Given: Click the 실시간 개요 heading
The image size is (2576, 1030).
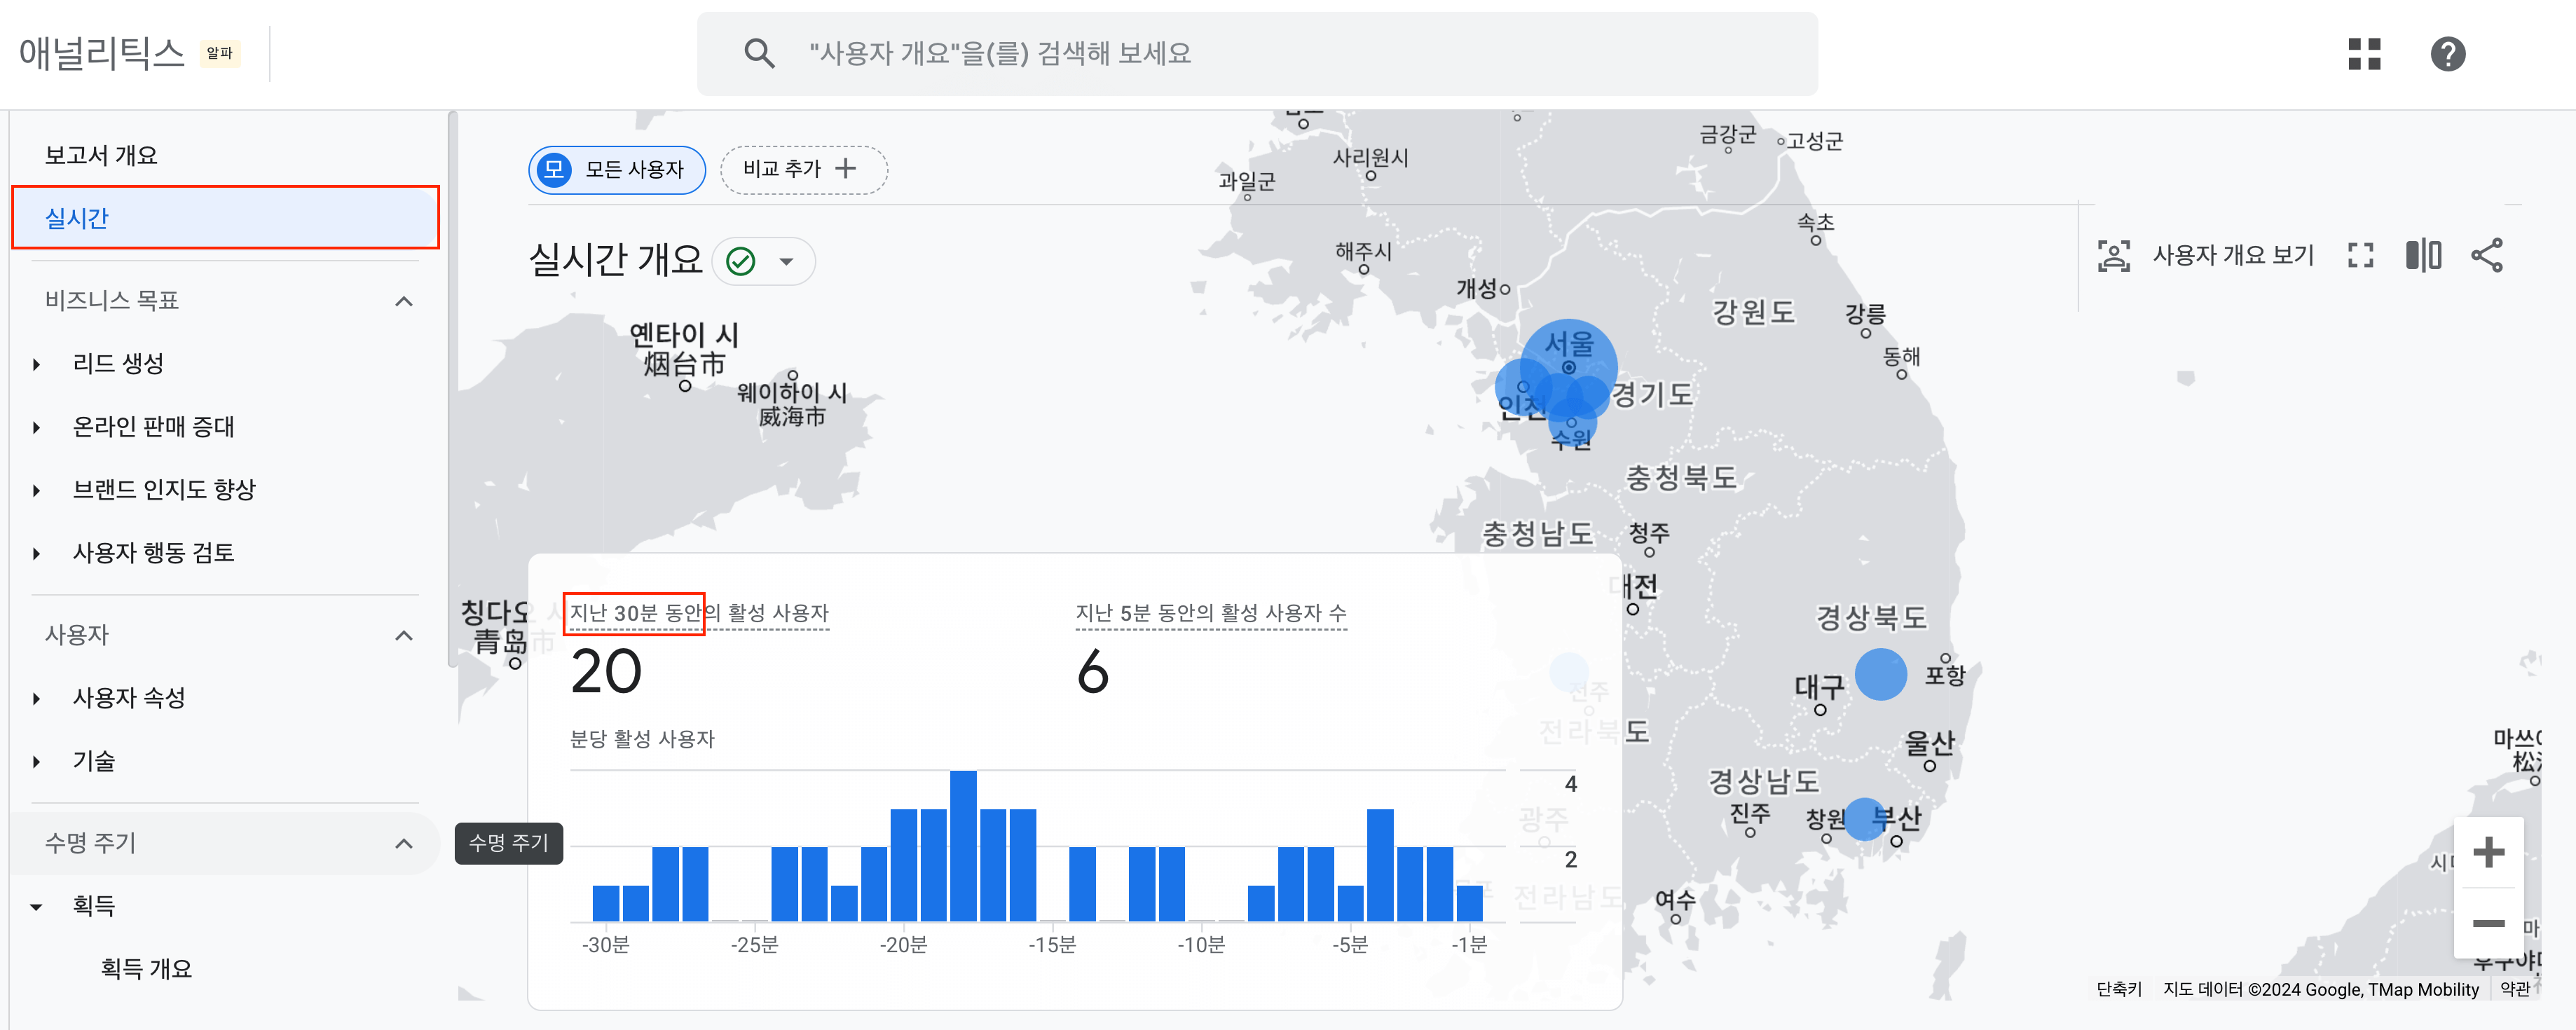Looking at the screenshot, I should coord(616,260).
